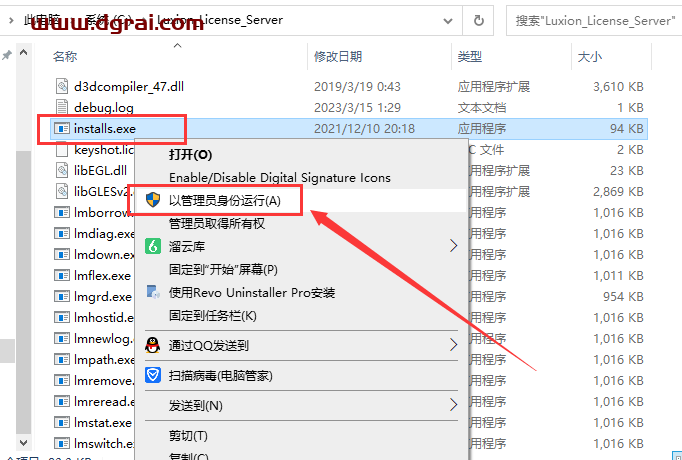Select the lmreread exe icon
Screen dimensions: 682x460
62,401
